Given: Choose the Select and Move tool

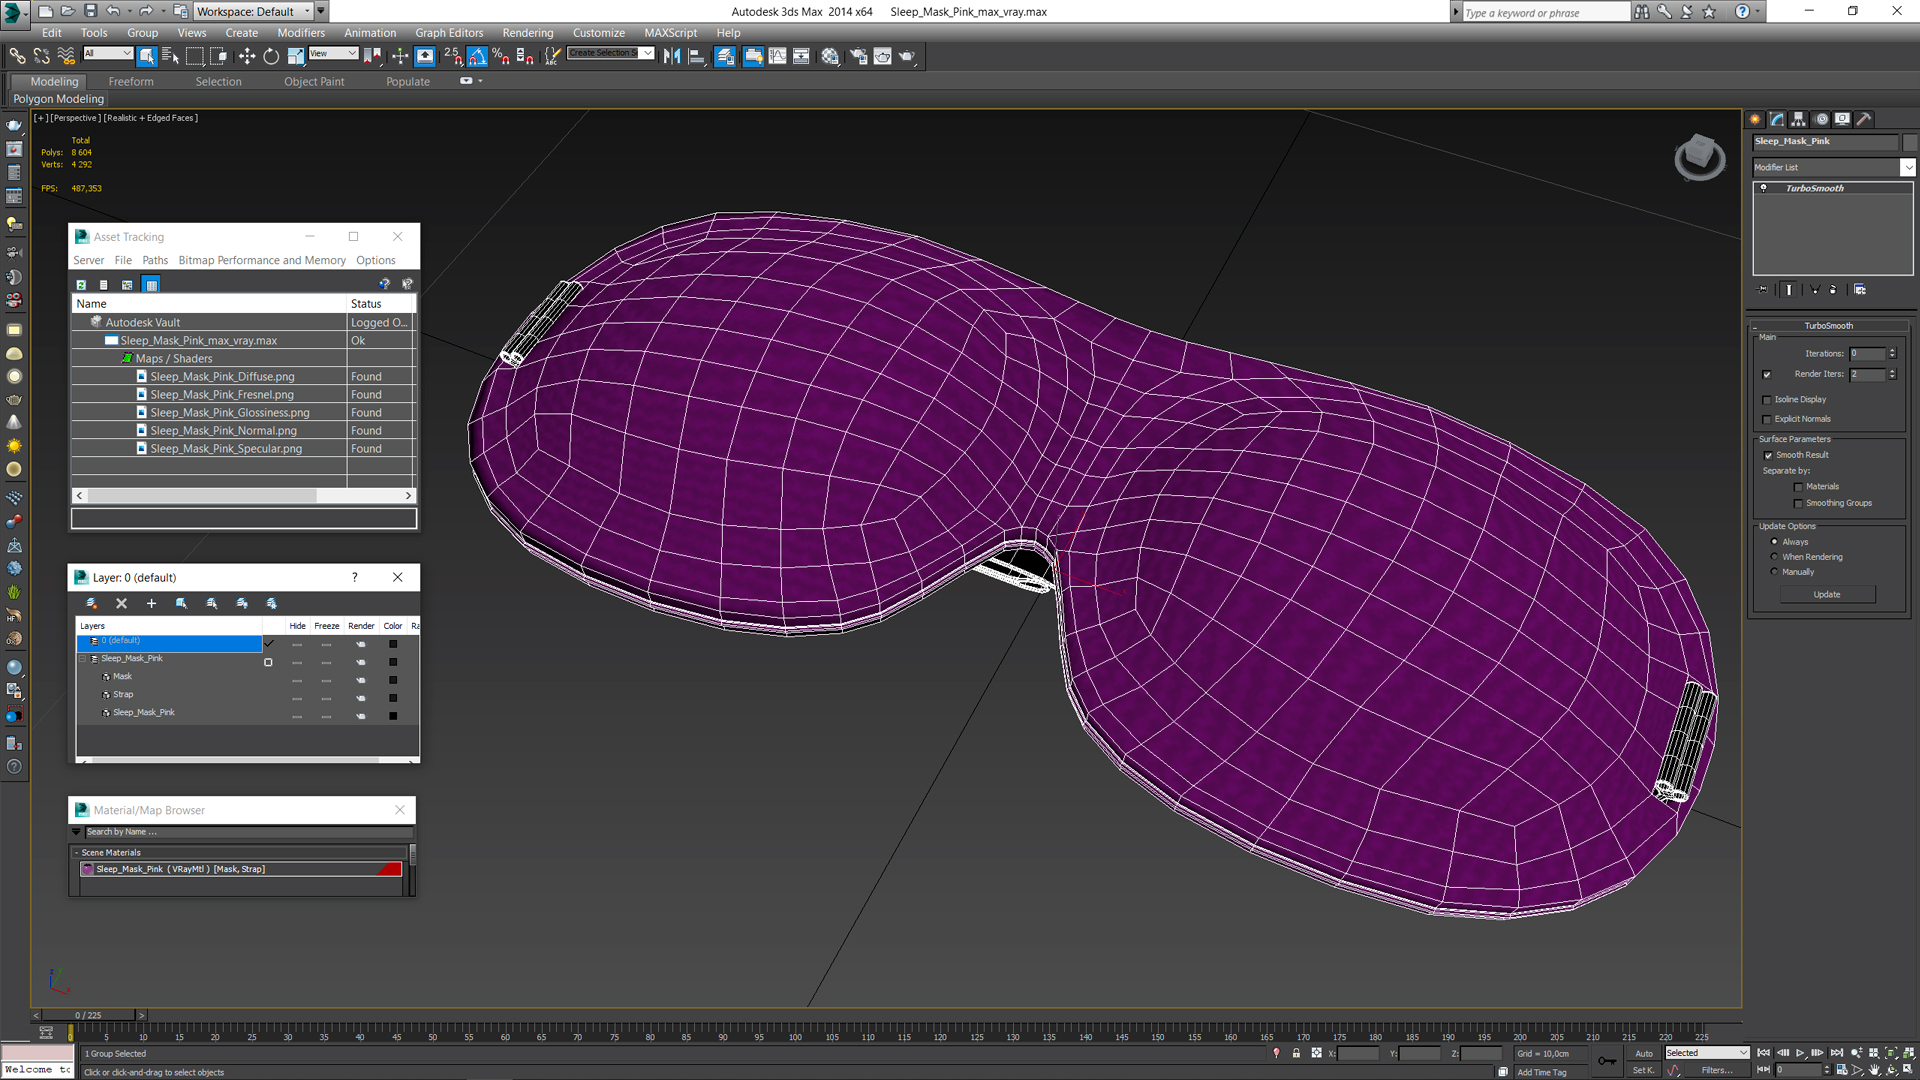Looking at the screenshot, I should point(247,56).
